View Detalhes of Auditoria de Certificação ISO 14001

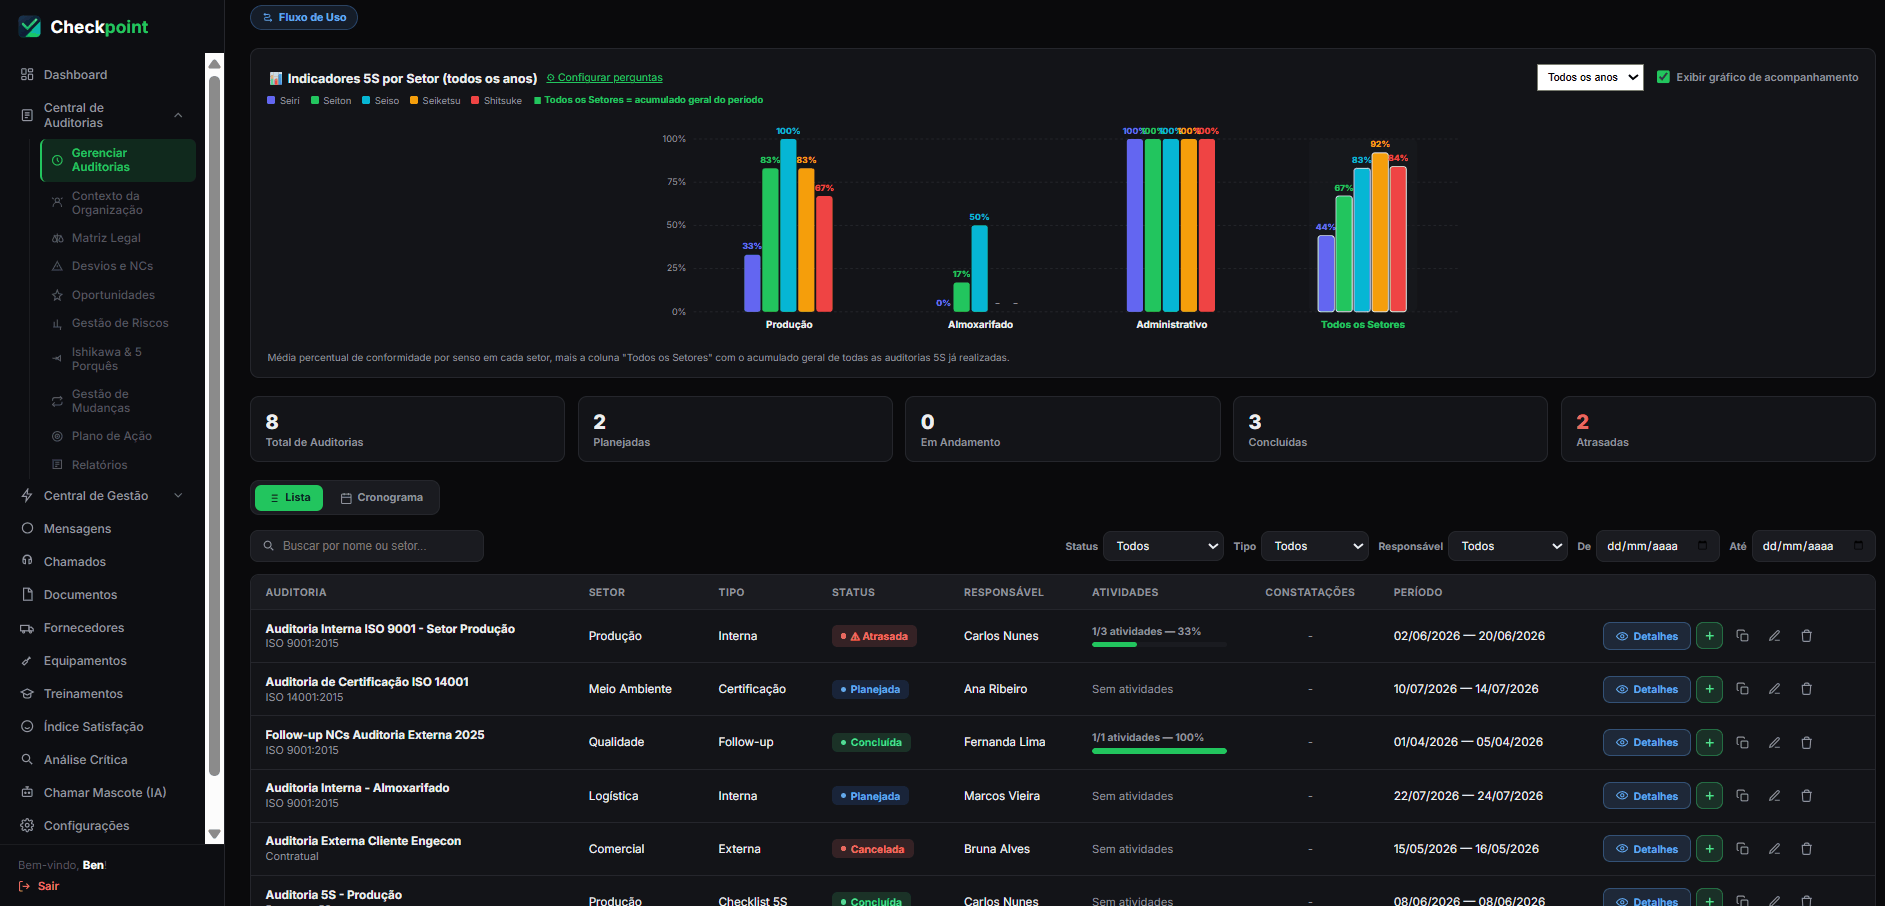[x=1647, y=689]
